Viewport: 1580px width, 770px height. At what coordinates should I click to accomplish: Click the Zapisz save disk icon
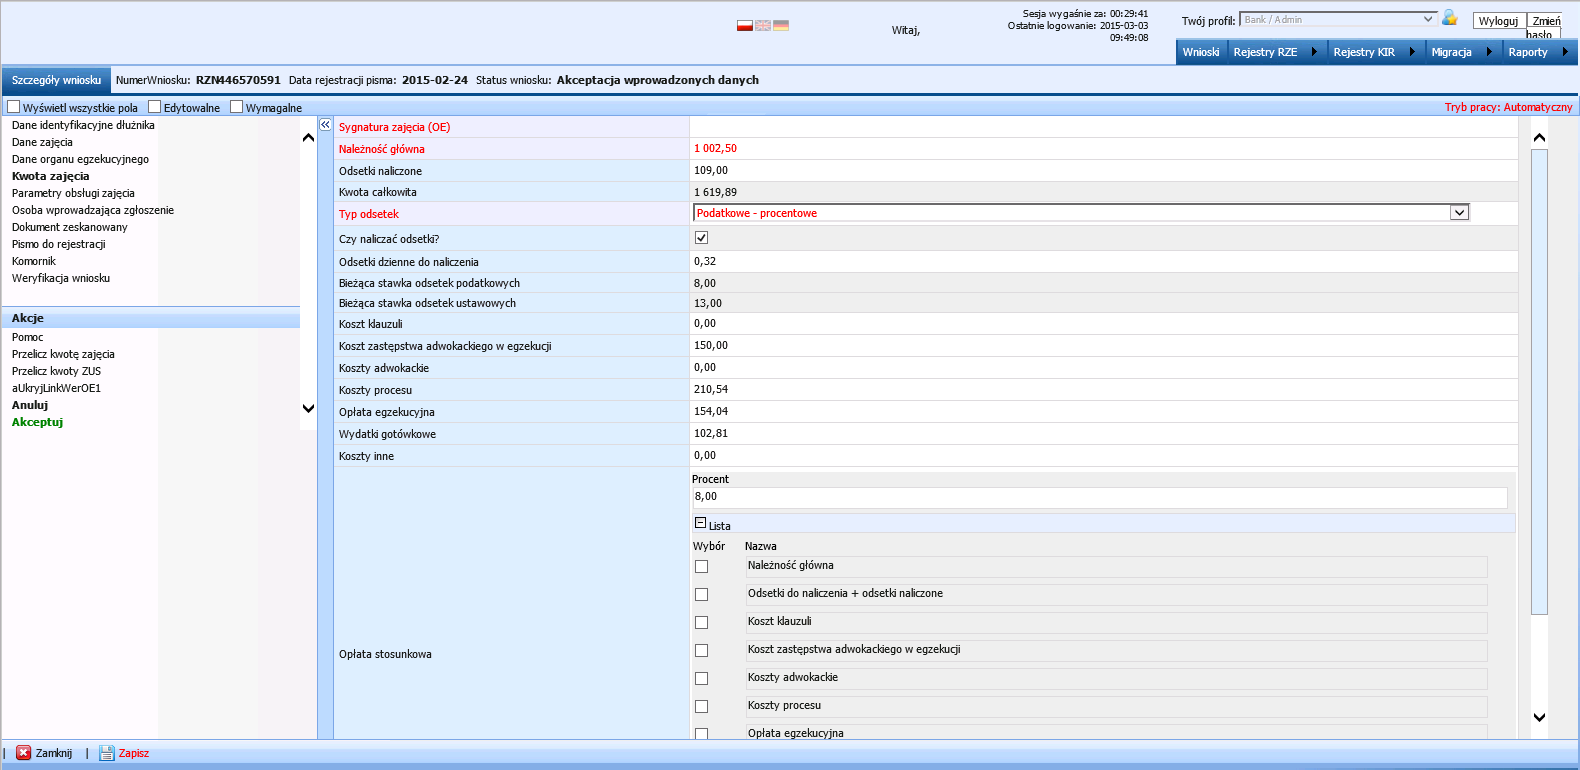coord(107,753)
